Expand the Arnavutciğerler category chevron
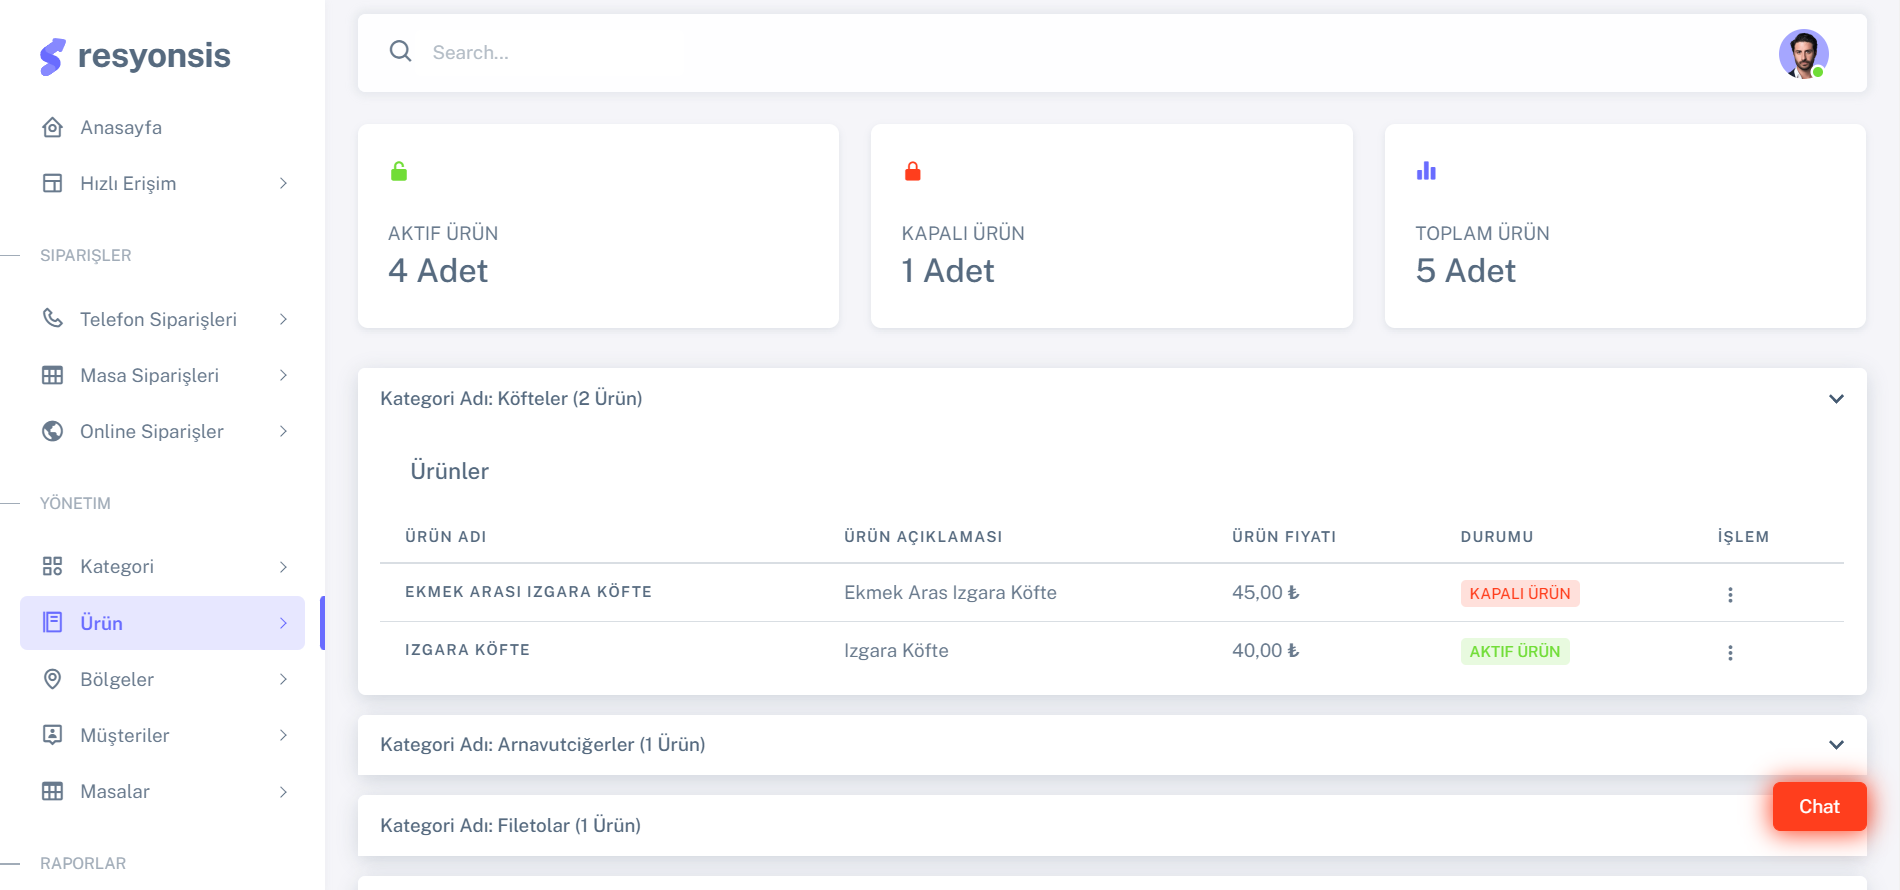Screen dimensions: 1900x890 point(1836,745)
